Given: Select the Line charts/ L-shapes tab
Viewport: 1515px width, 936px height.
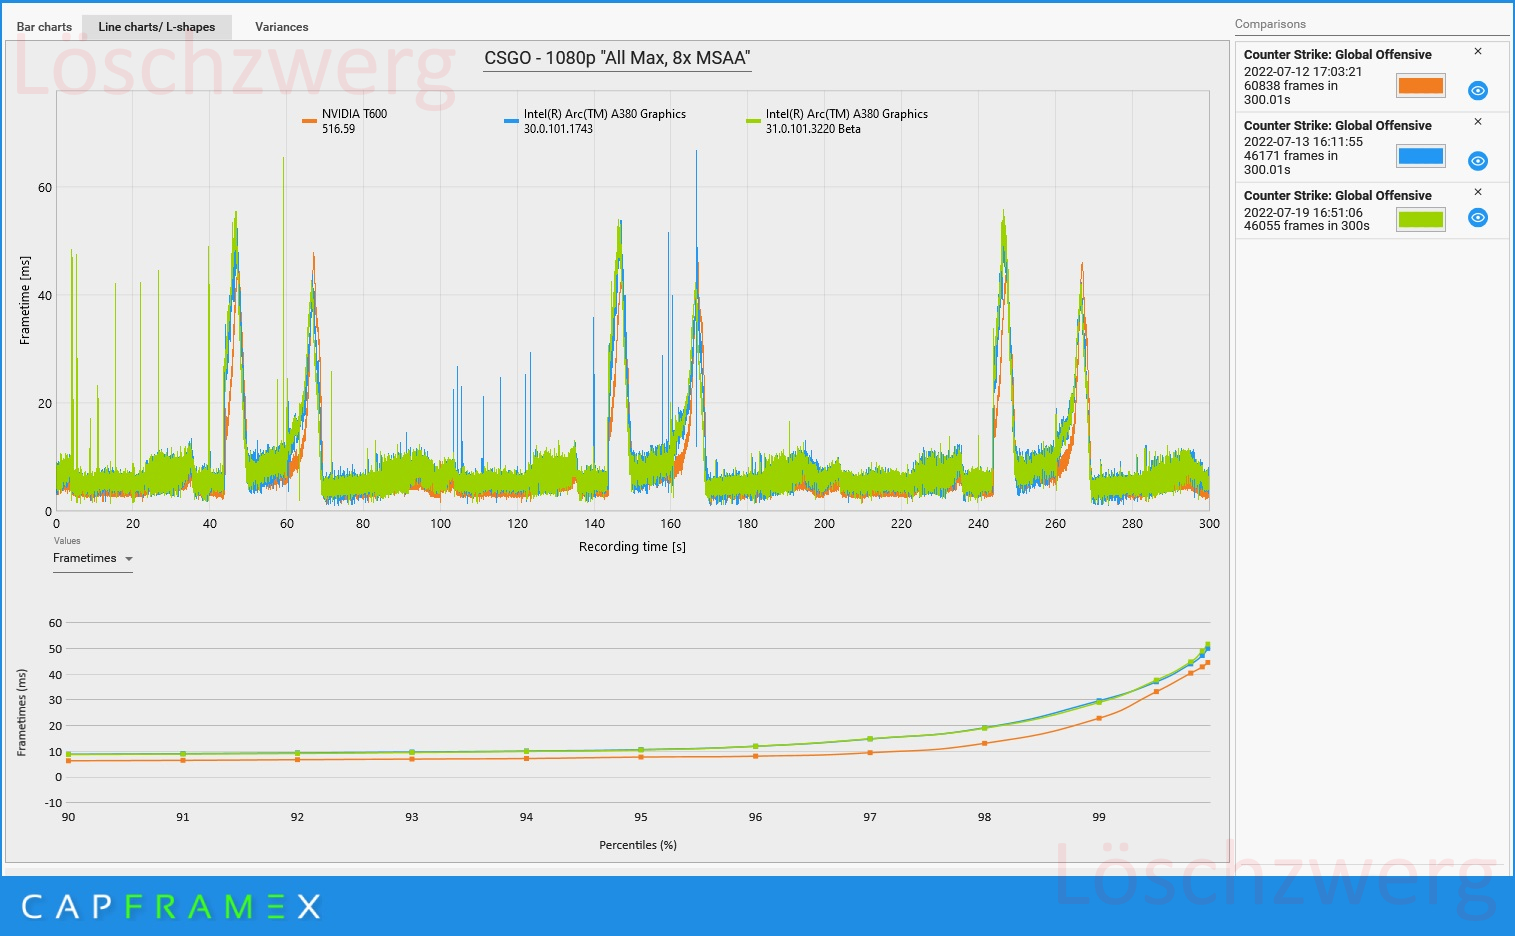Looking at the screenshot, I should (157, 27).
